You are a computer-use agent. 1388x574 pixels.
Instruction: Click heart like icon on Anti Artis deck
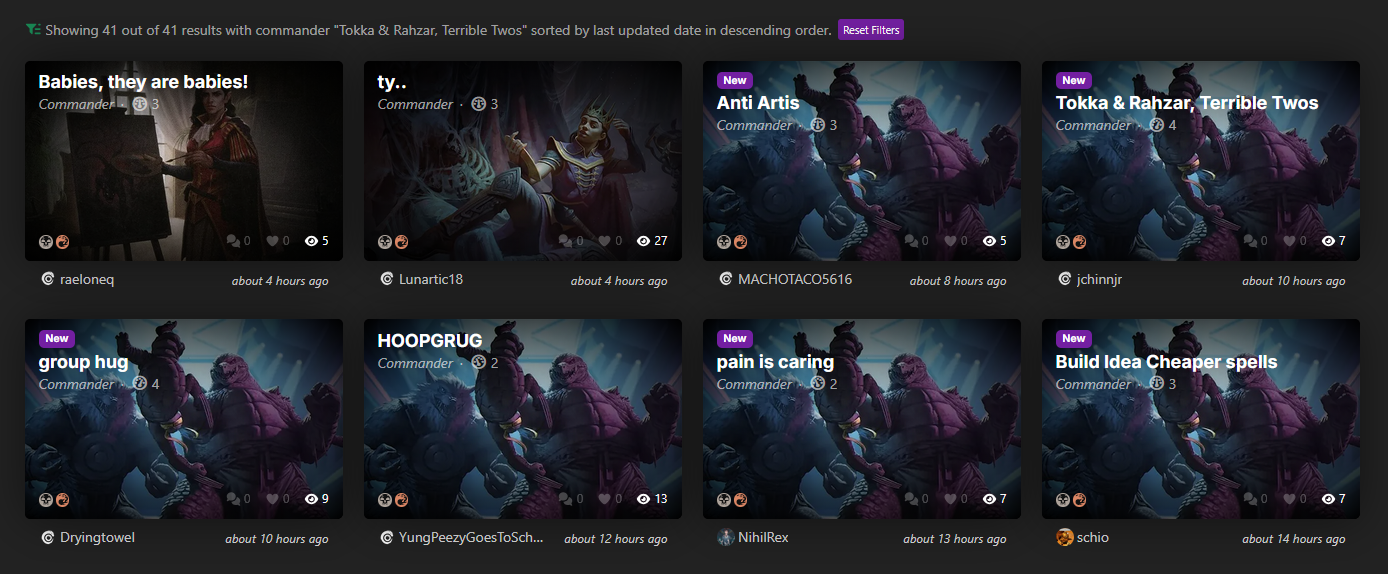click(950, 241)
